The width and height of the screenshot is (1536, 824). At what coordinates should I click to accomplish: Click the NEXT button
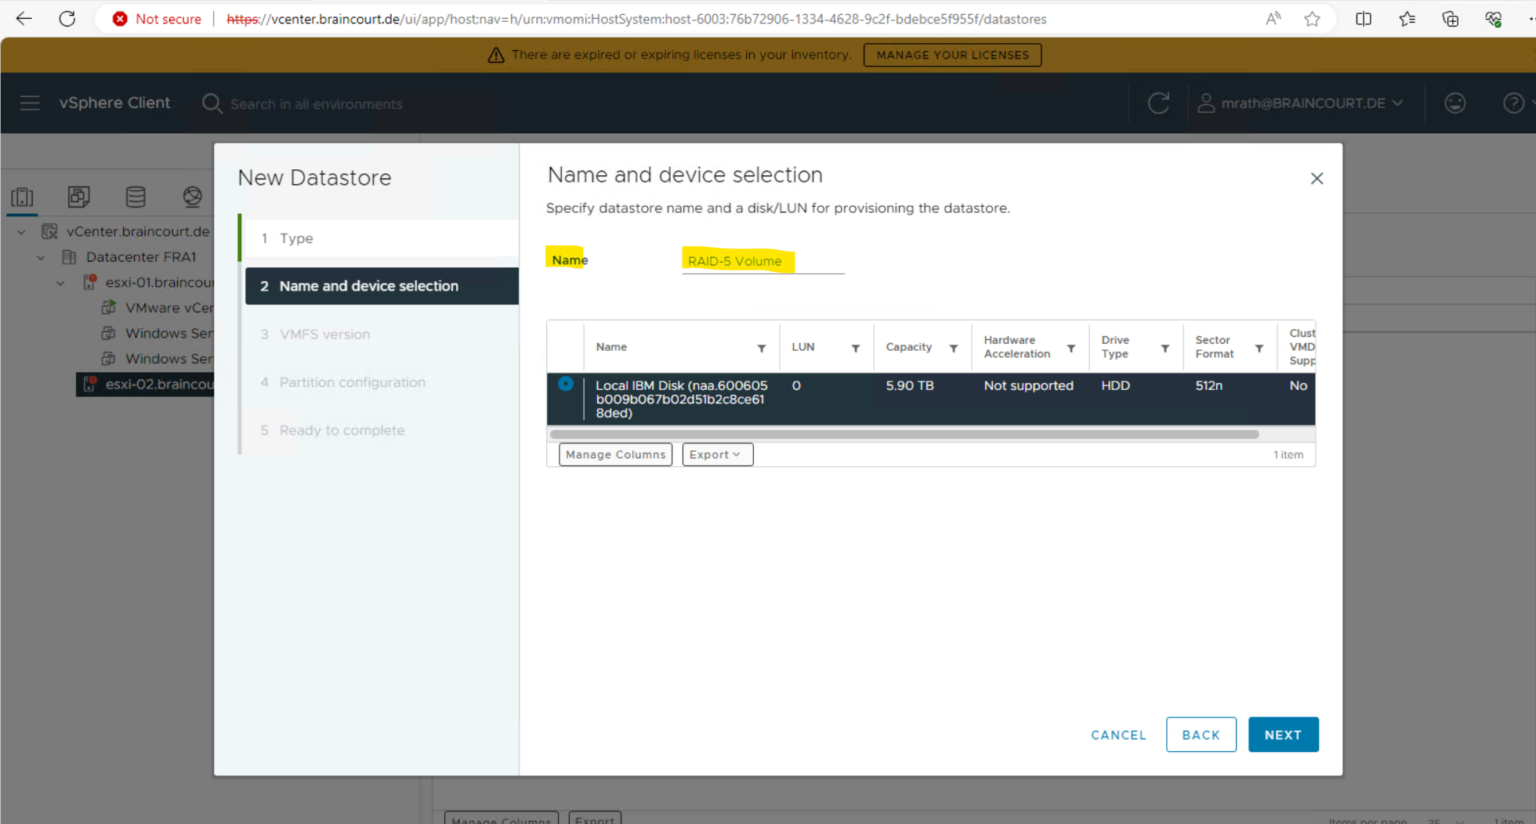tap(1282, 735)
